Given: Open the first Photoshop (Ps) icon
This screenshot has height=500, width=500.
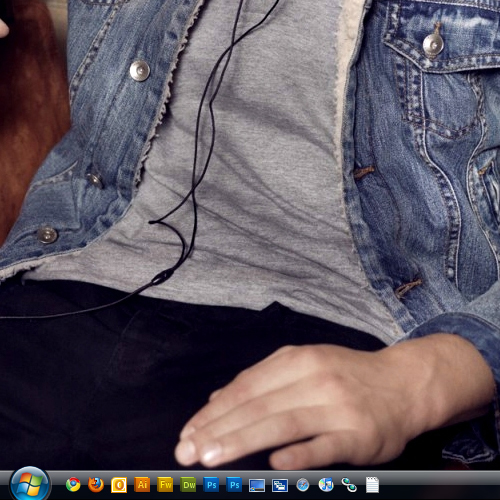Looking at the screenshot, I should coord(212,484).
